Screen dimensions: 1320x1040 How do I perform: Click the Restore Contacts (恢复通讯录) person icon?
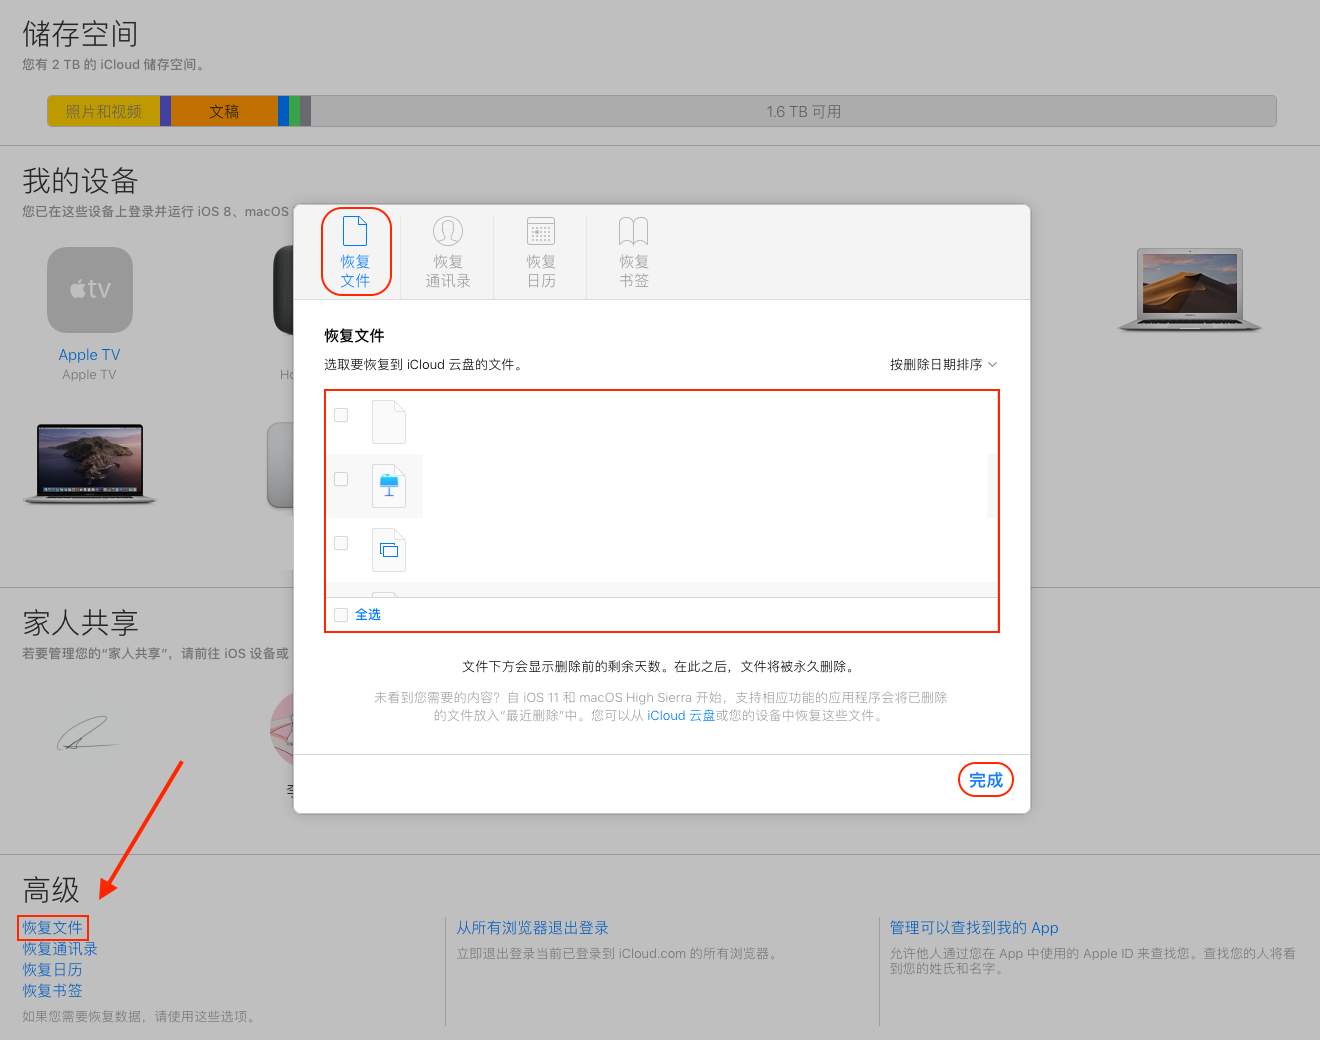(447, 231)
